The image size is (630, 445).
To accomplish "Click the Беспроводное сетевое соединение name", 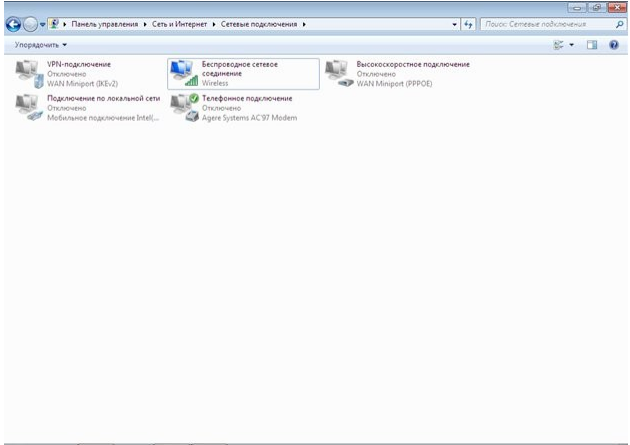I will click(239, 69).
